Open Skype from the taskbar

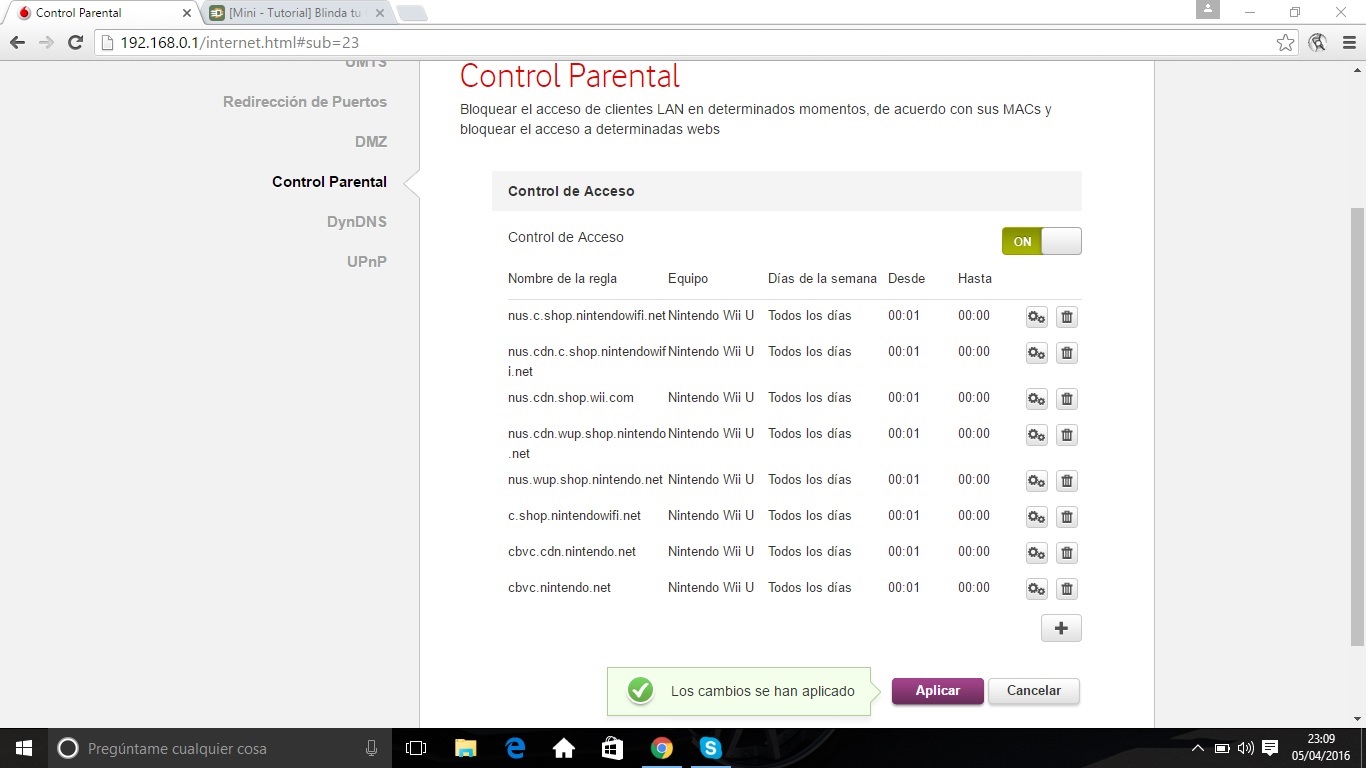coord(711,748)
